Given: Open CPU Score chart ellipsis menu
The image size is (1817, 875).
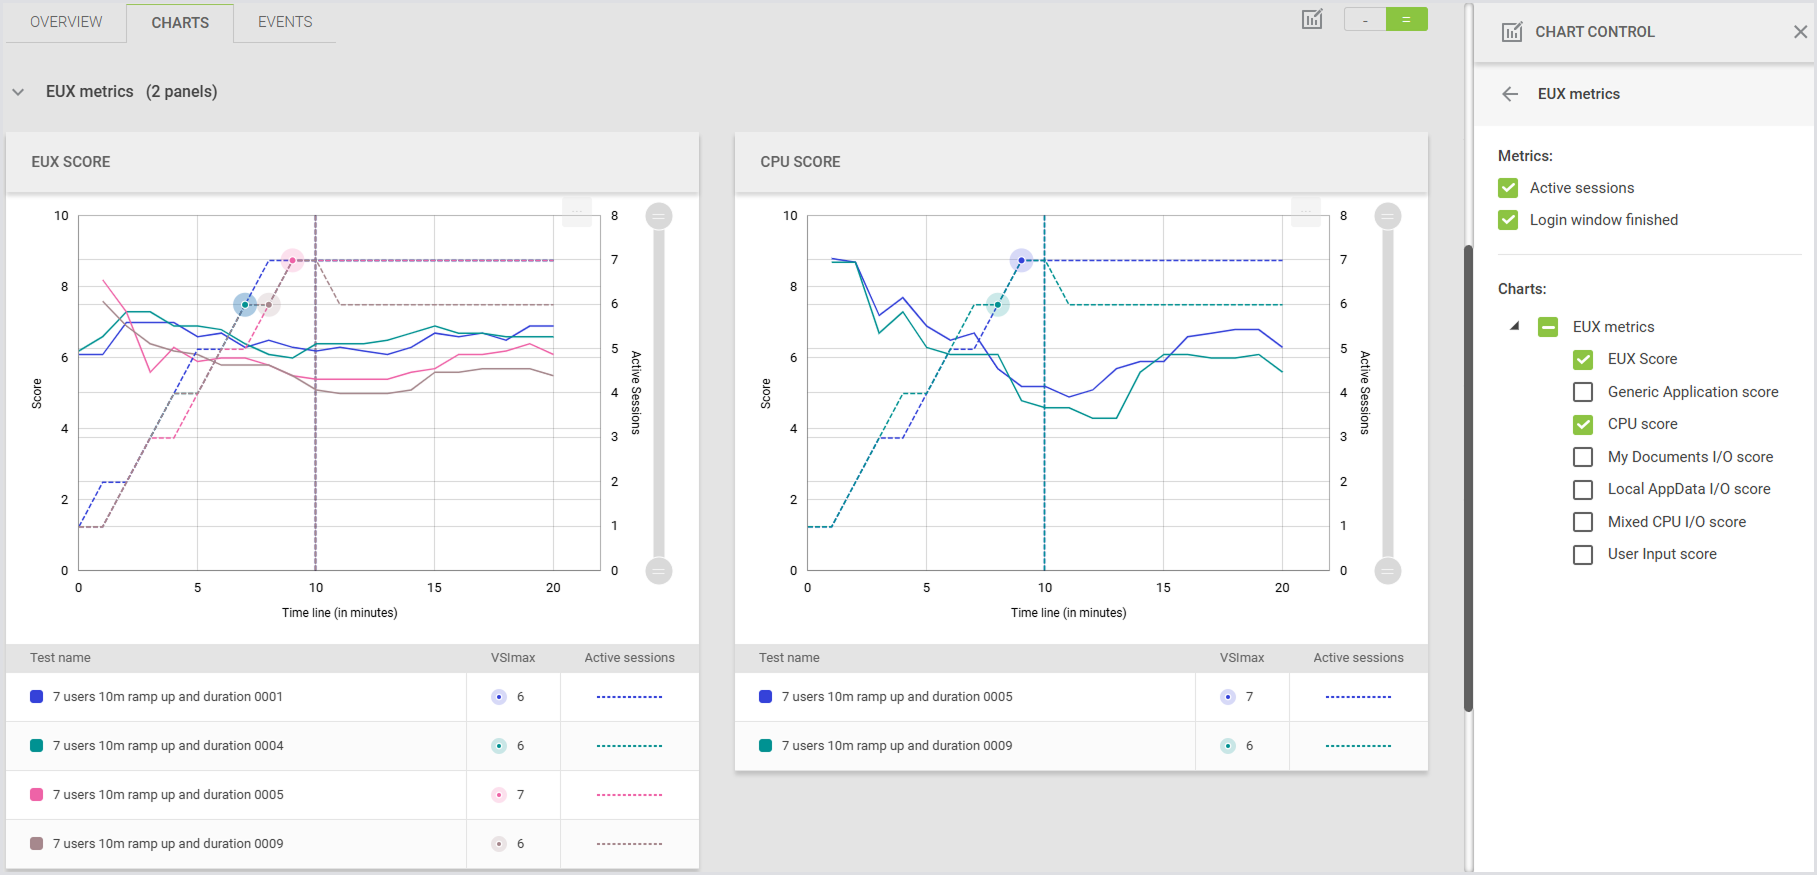Looking at the screenshot, I should (1306, 210).
